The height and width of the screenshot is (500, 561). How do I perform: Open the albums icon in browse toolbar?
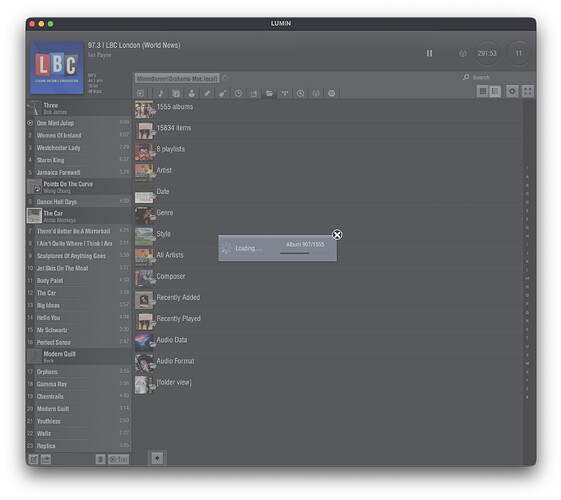[176, 94]
